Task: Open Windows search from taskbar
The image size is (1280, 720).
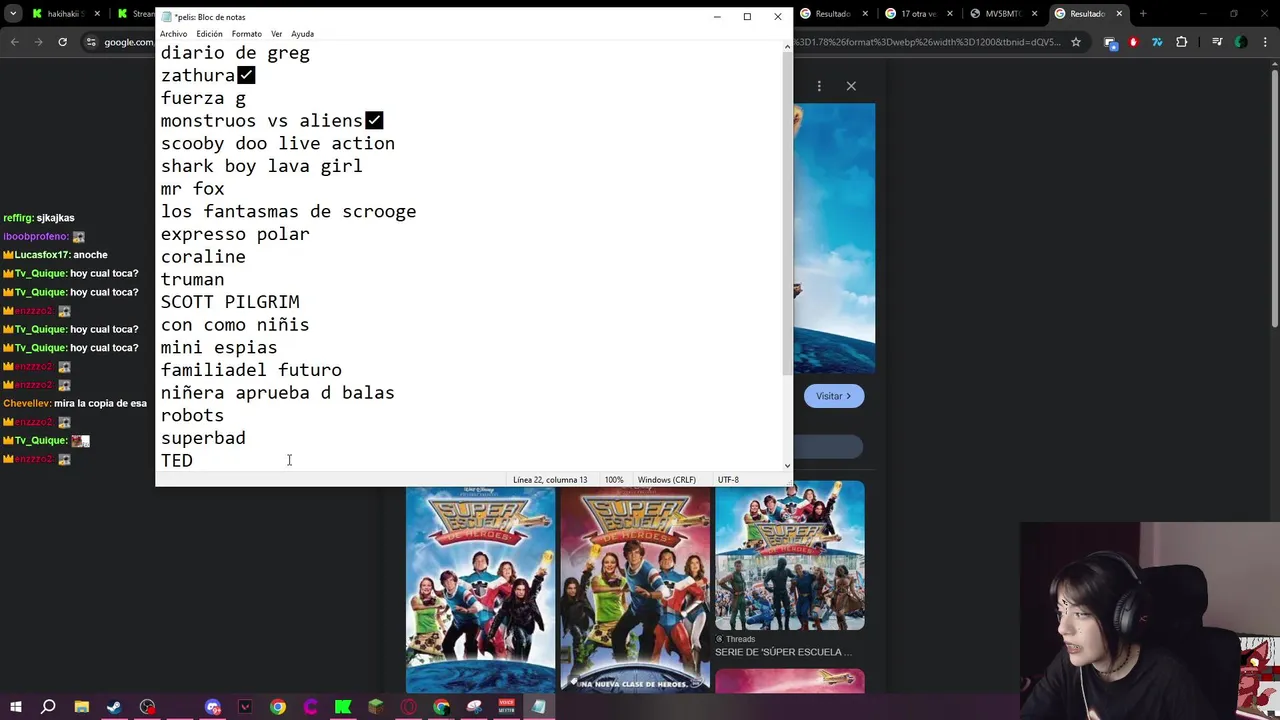Action: [x=48, y=707]
